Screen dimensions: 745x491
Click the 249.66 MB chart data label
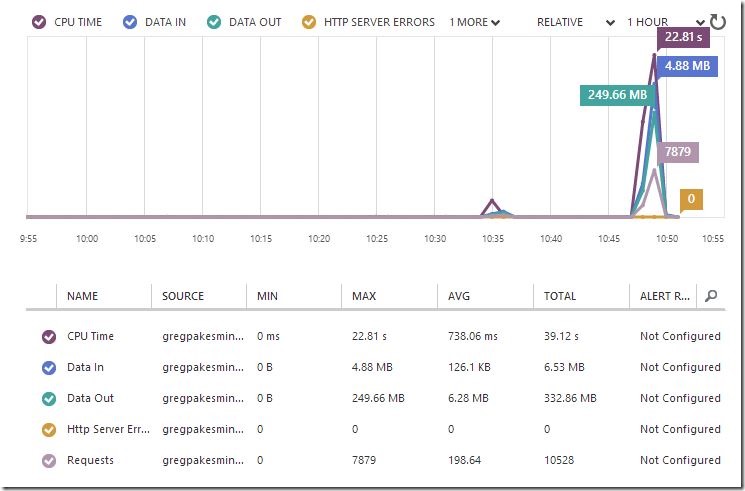tap(617, 95)
